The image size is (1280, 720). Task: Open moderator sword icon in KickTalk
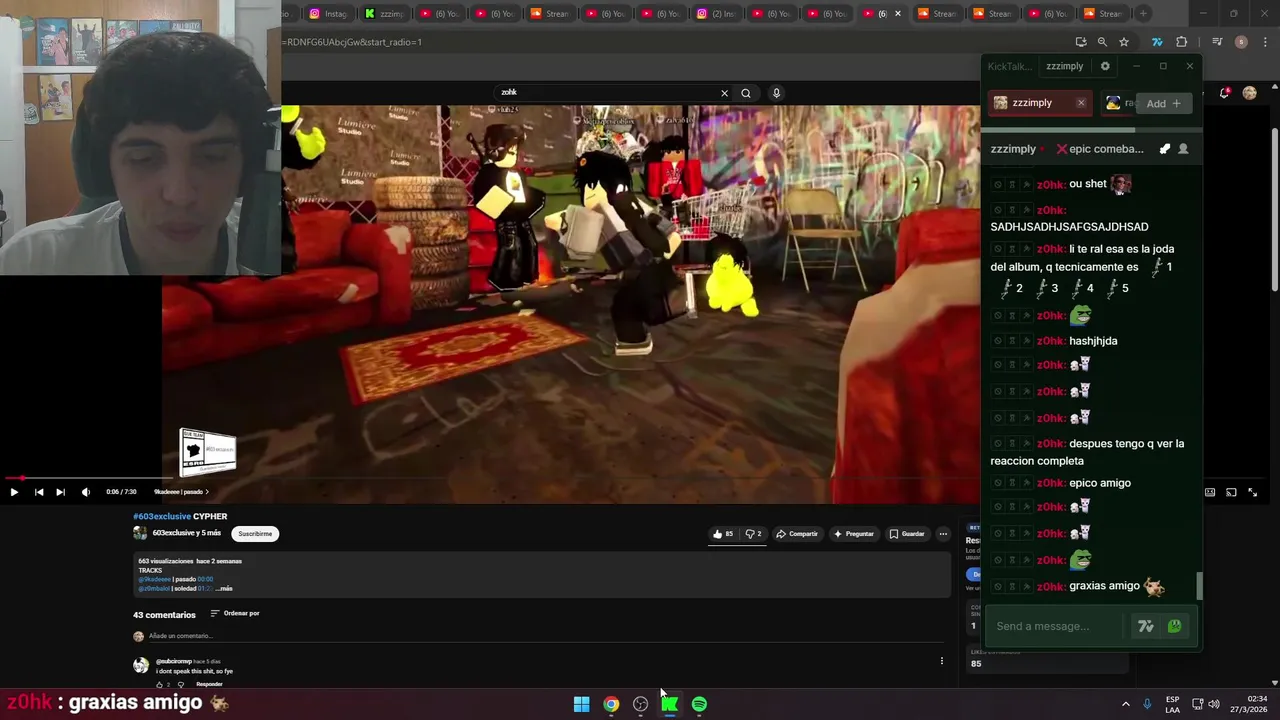pos(1165,149)
